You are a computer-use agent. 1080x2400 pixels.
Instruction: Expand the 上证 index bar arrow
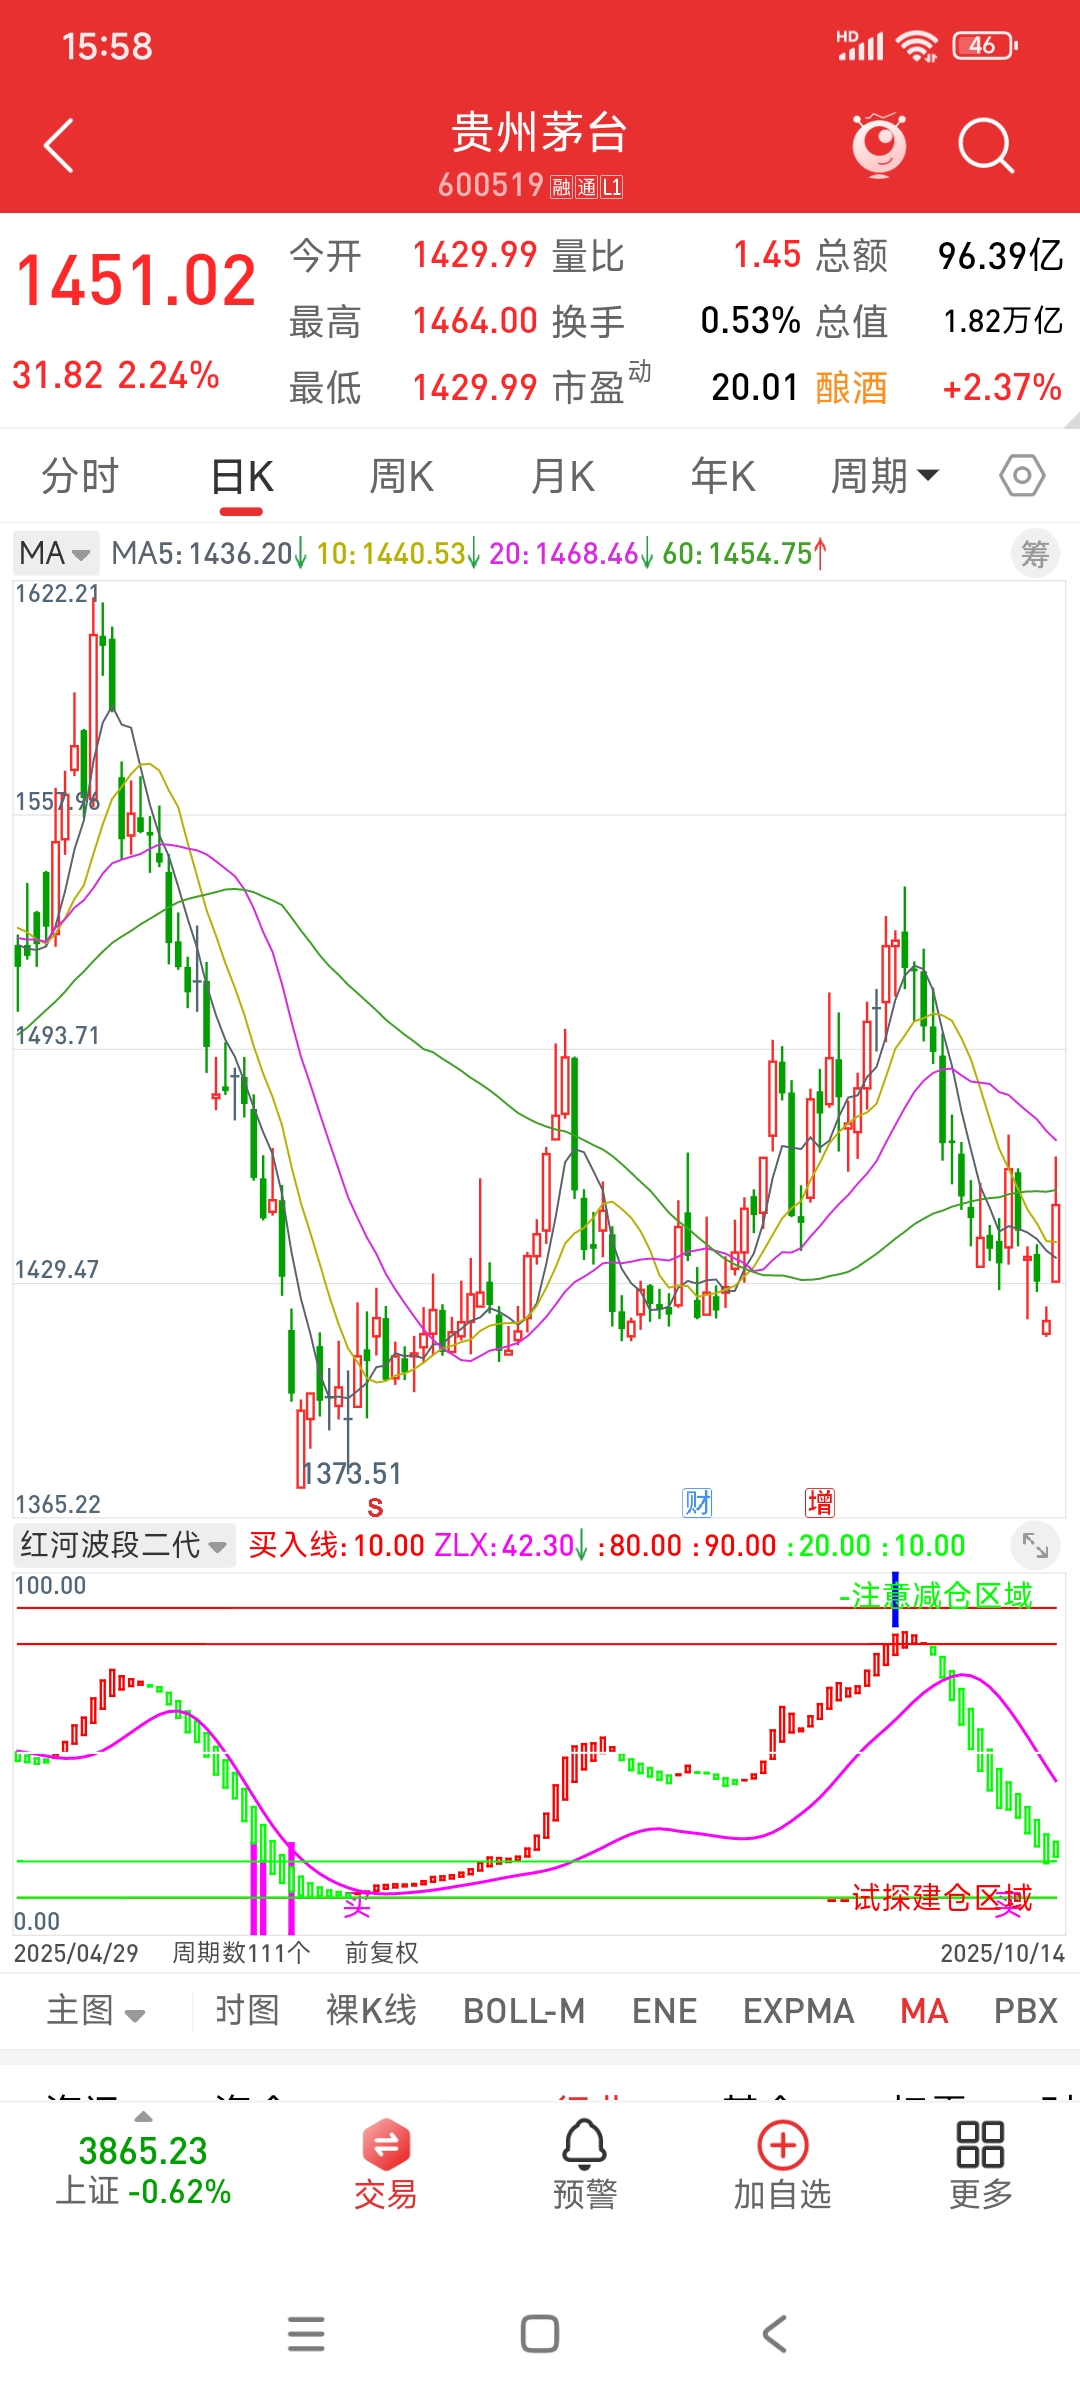143,2116
